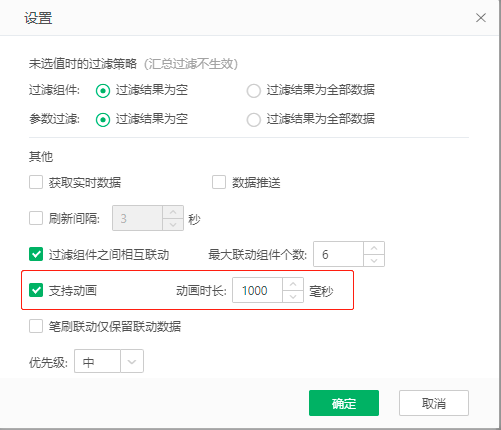Close the 设置 dialog with the X icon
Screen dimensions: 501x430
481,18
